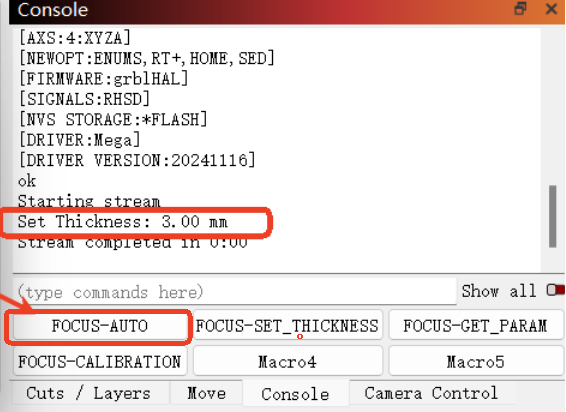Close the Console panel

pyautogui.click(x=551, y=9)
